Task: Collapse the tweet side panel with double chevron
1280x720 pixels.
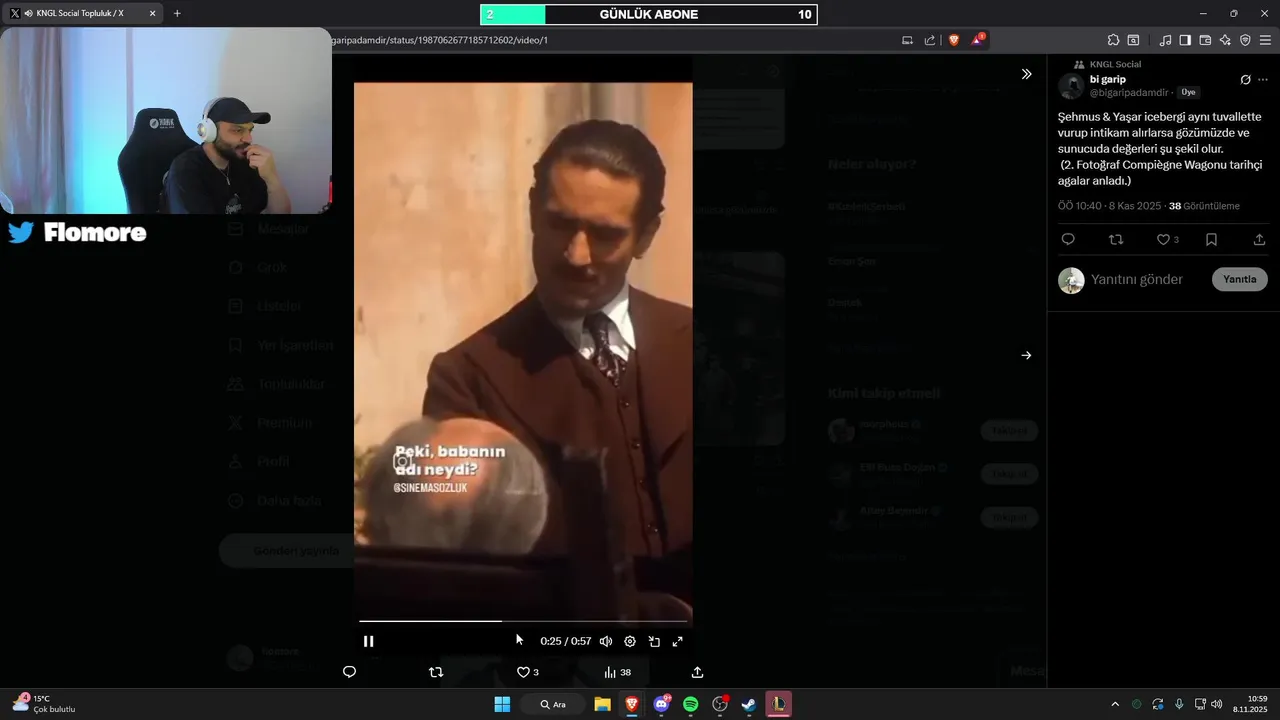Action: [1026, 74]
